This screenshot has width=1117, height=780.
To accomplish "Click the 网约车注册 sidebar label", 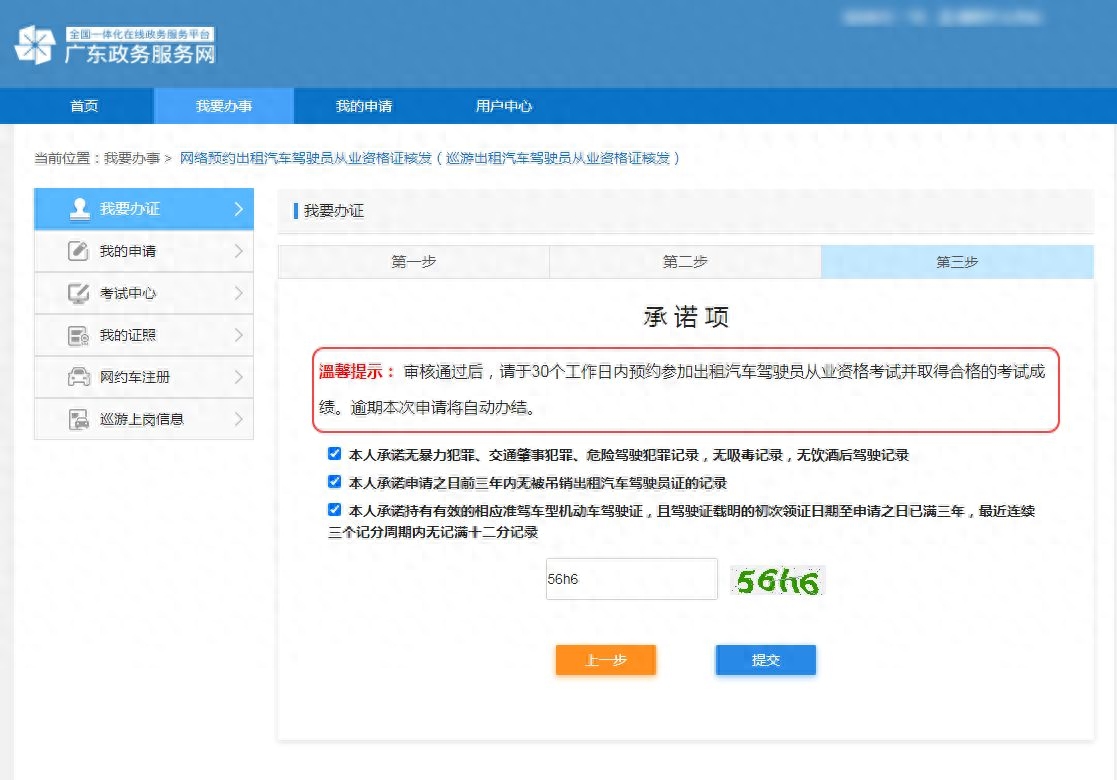I will [x=135, y=377].
